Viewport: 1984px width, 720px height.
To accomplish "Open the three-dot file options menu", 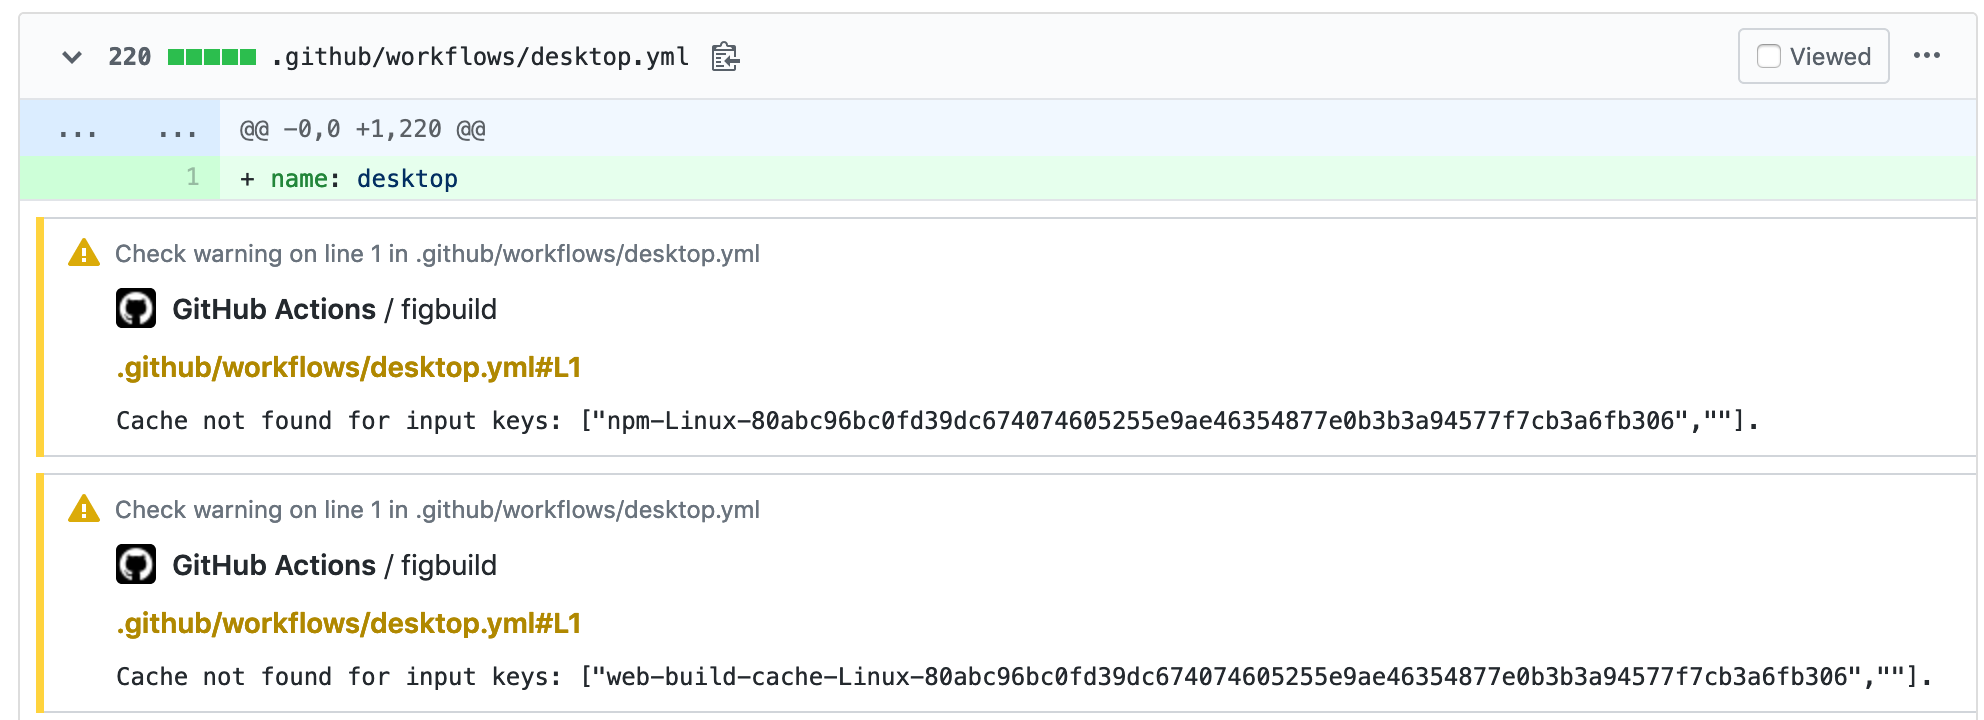I will 1926,56.
